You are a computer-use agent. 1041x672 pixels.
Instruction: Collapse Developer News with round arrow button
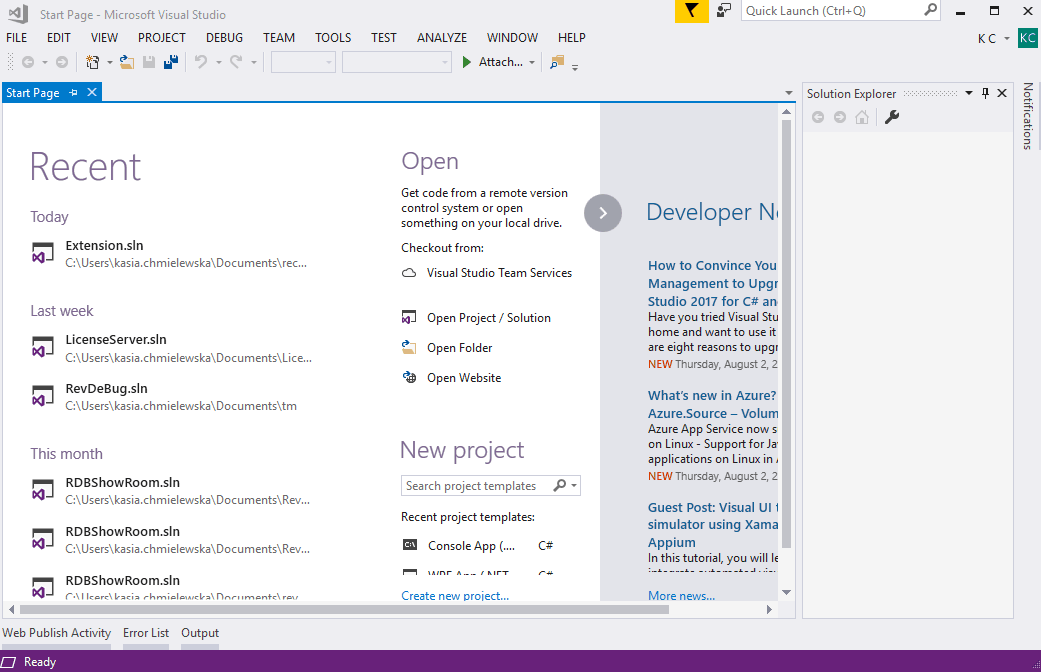(603, 213)
